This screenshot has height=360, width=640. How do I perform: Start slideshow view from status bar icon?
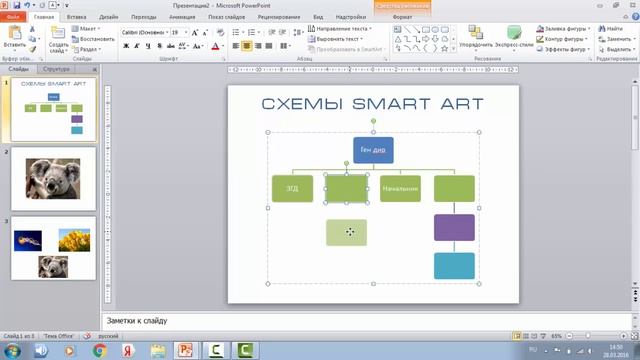543,336
